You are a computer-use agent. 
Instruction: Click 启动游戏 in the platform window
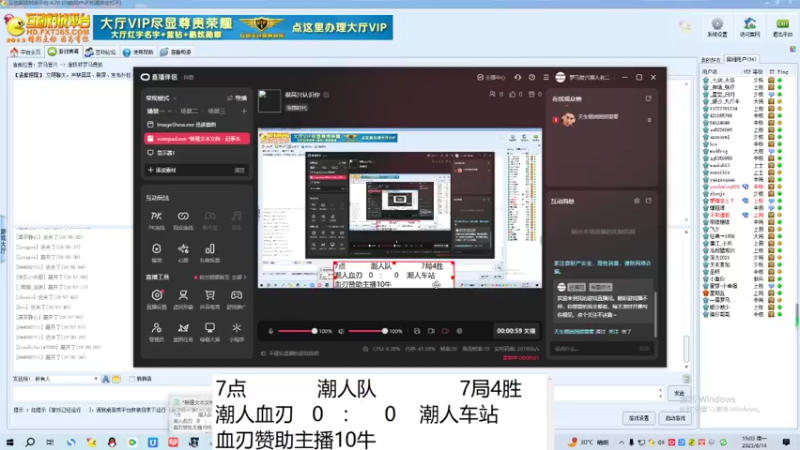point(676,418)
